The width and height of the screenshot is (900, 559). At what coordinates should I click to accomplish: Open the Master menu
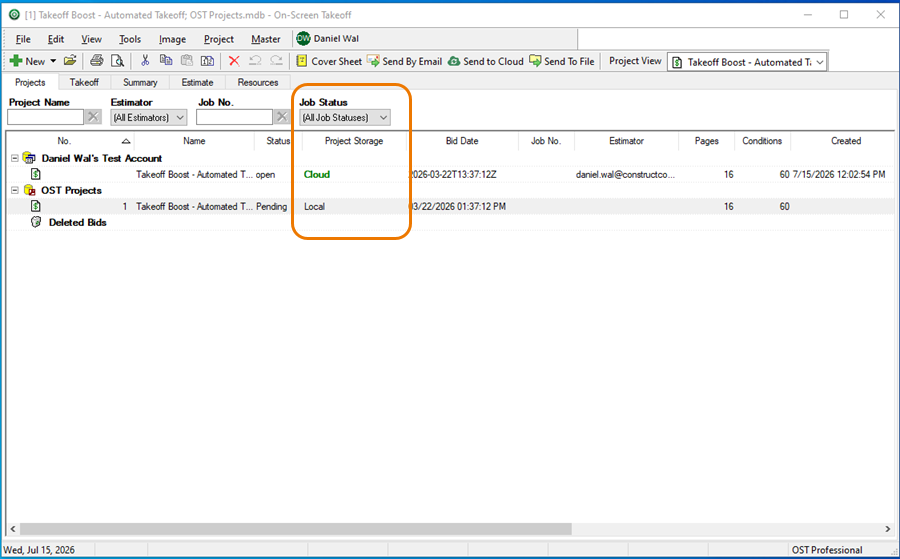point(266,39)
